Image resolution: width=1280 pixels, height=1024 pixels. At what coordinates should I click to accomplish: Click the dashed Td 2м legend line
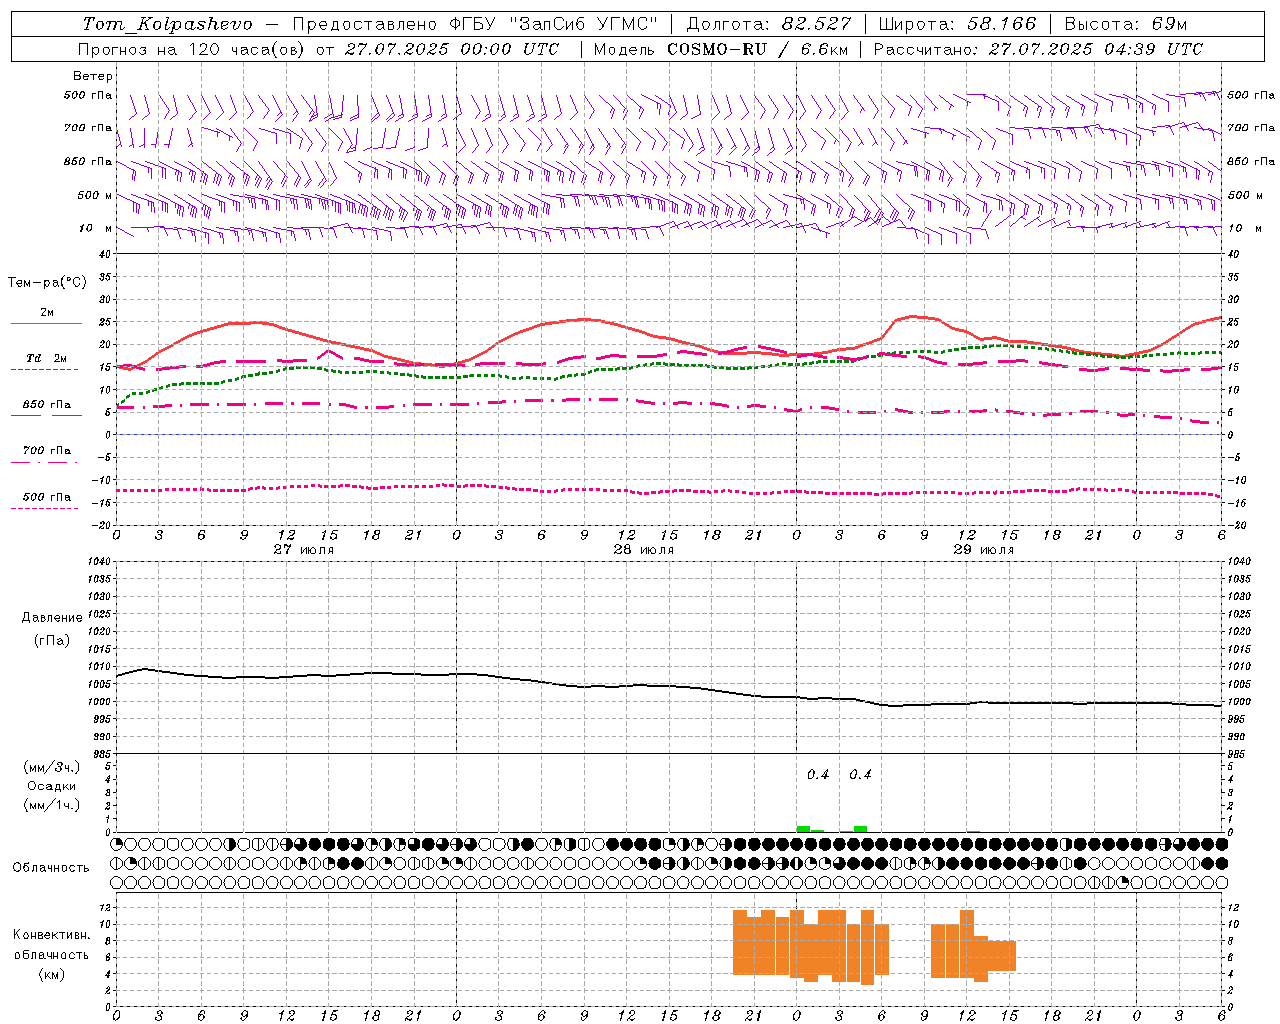[45, 370]
